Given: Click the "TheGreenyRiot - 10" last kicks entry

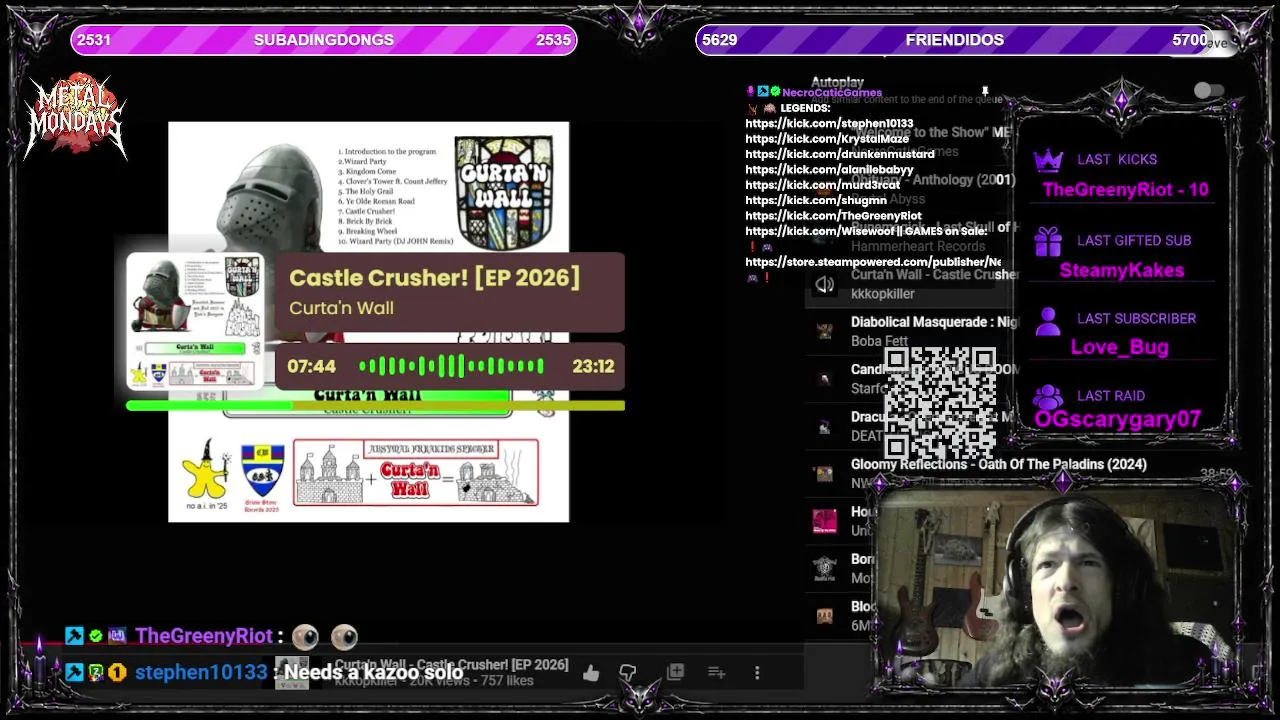Looking at the screenshot, I should coord(1125,190).
